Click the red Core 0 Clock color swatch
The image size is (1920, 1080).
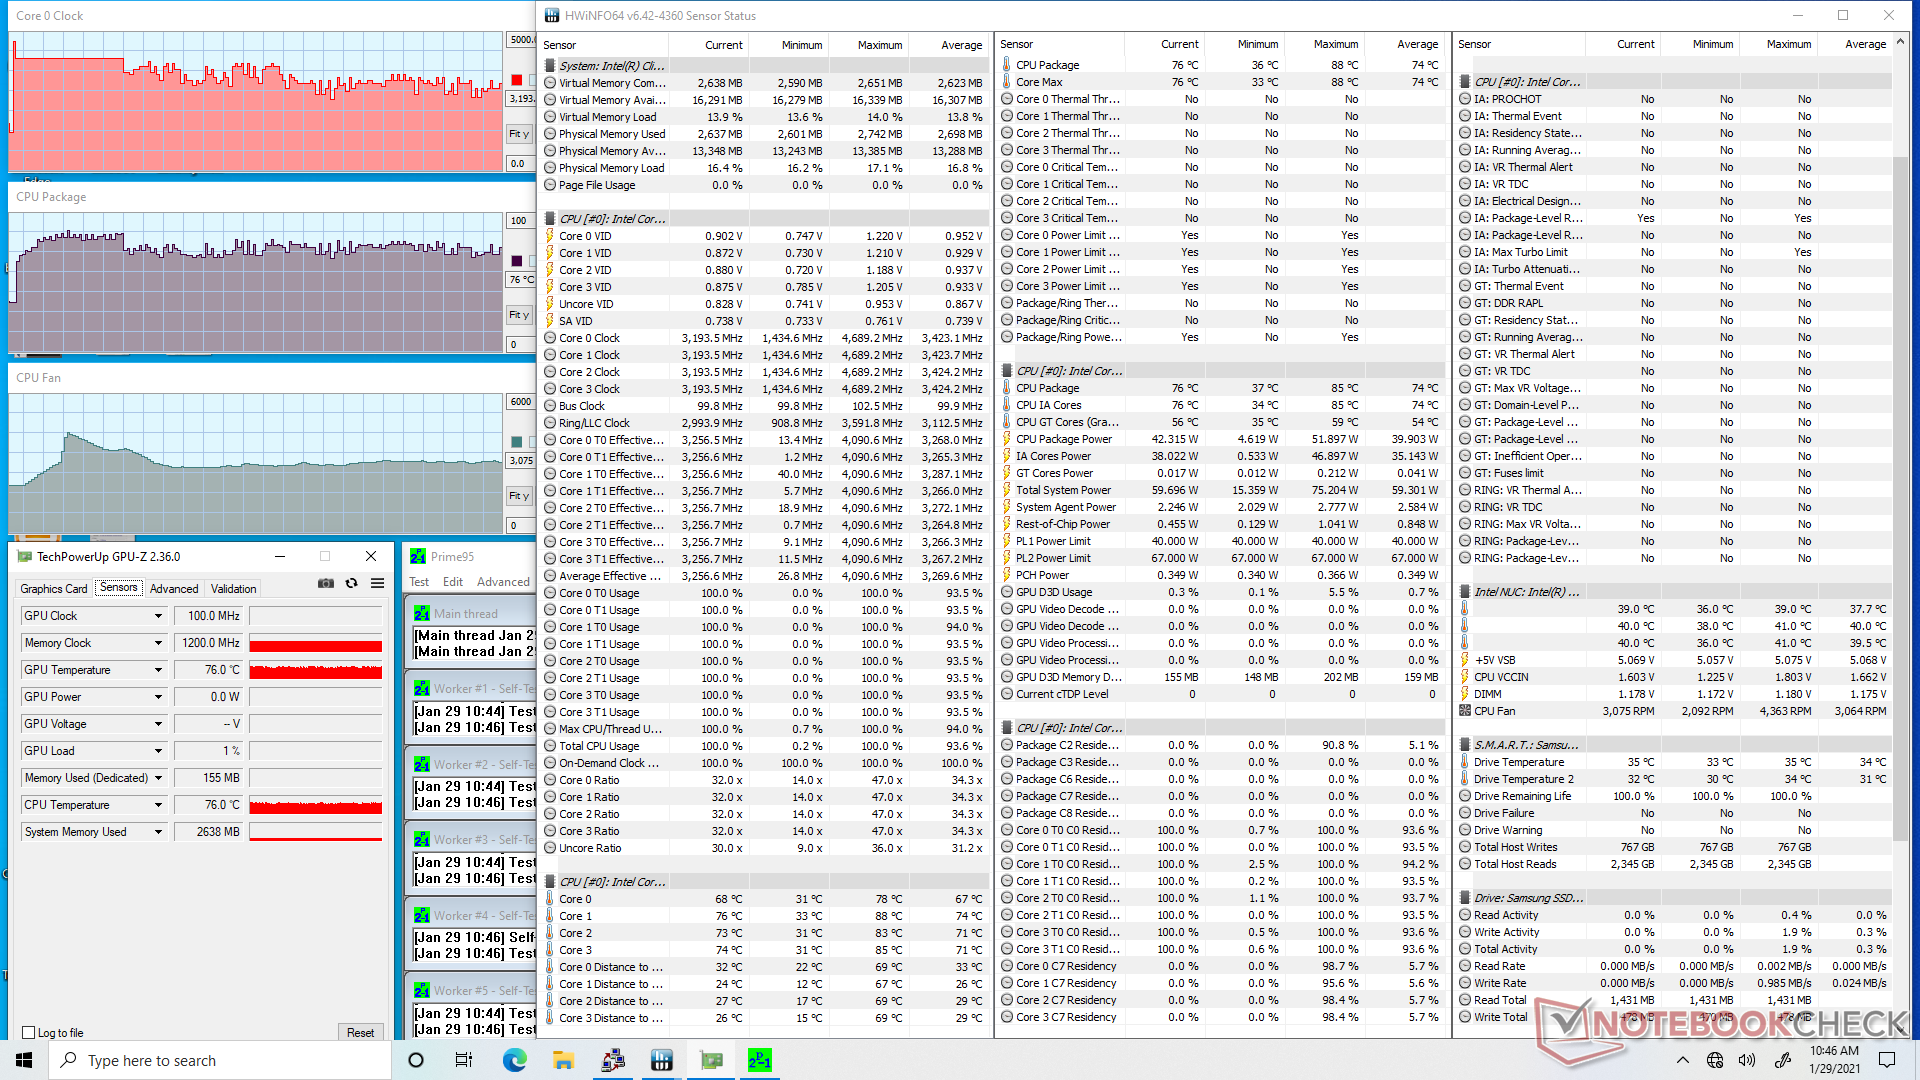(x=517, y=80)
